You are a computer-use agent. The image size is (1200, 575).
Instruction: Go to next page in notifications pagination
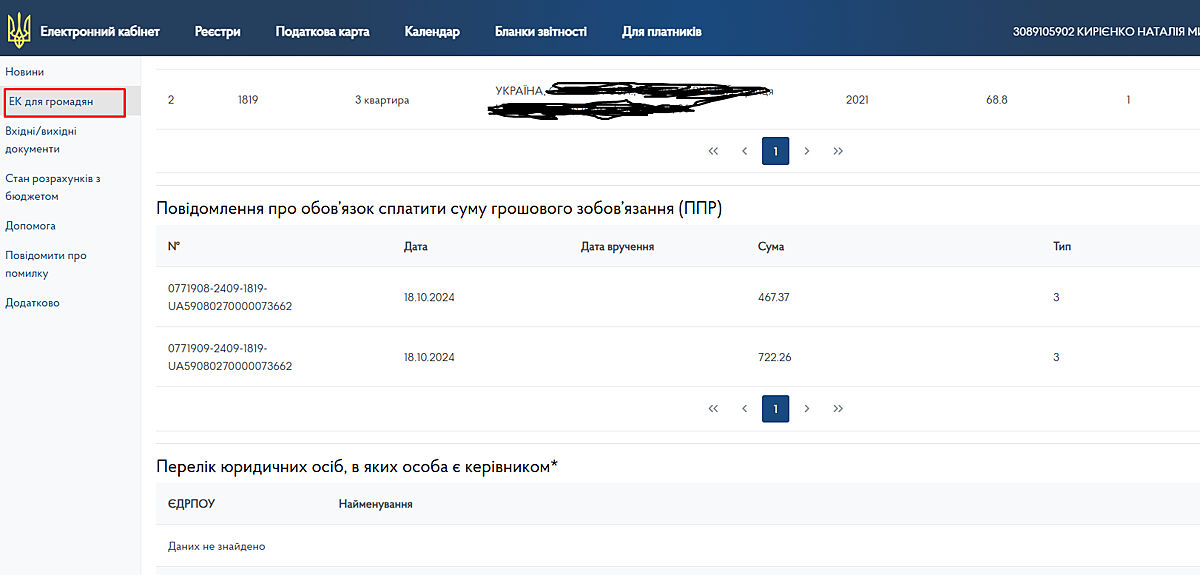pos(807,408)
